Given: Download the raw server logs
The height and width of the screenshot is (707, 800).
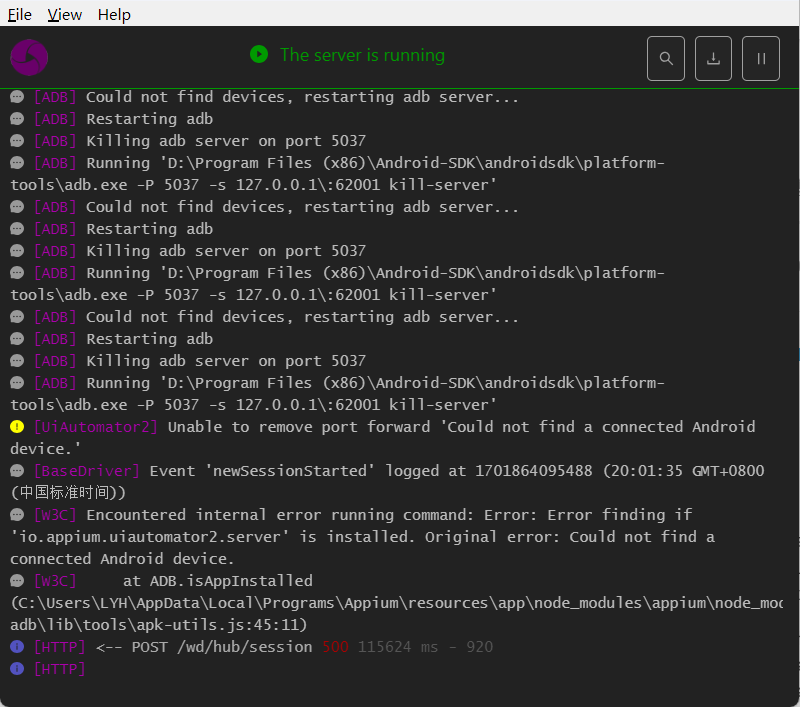Looking at the screenshot, I should pos(713,59).
